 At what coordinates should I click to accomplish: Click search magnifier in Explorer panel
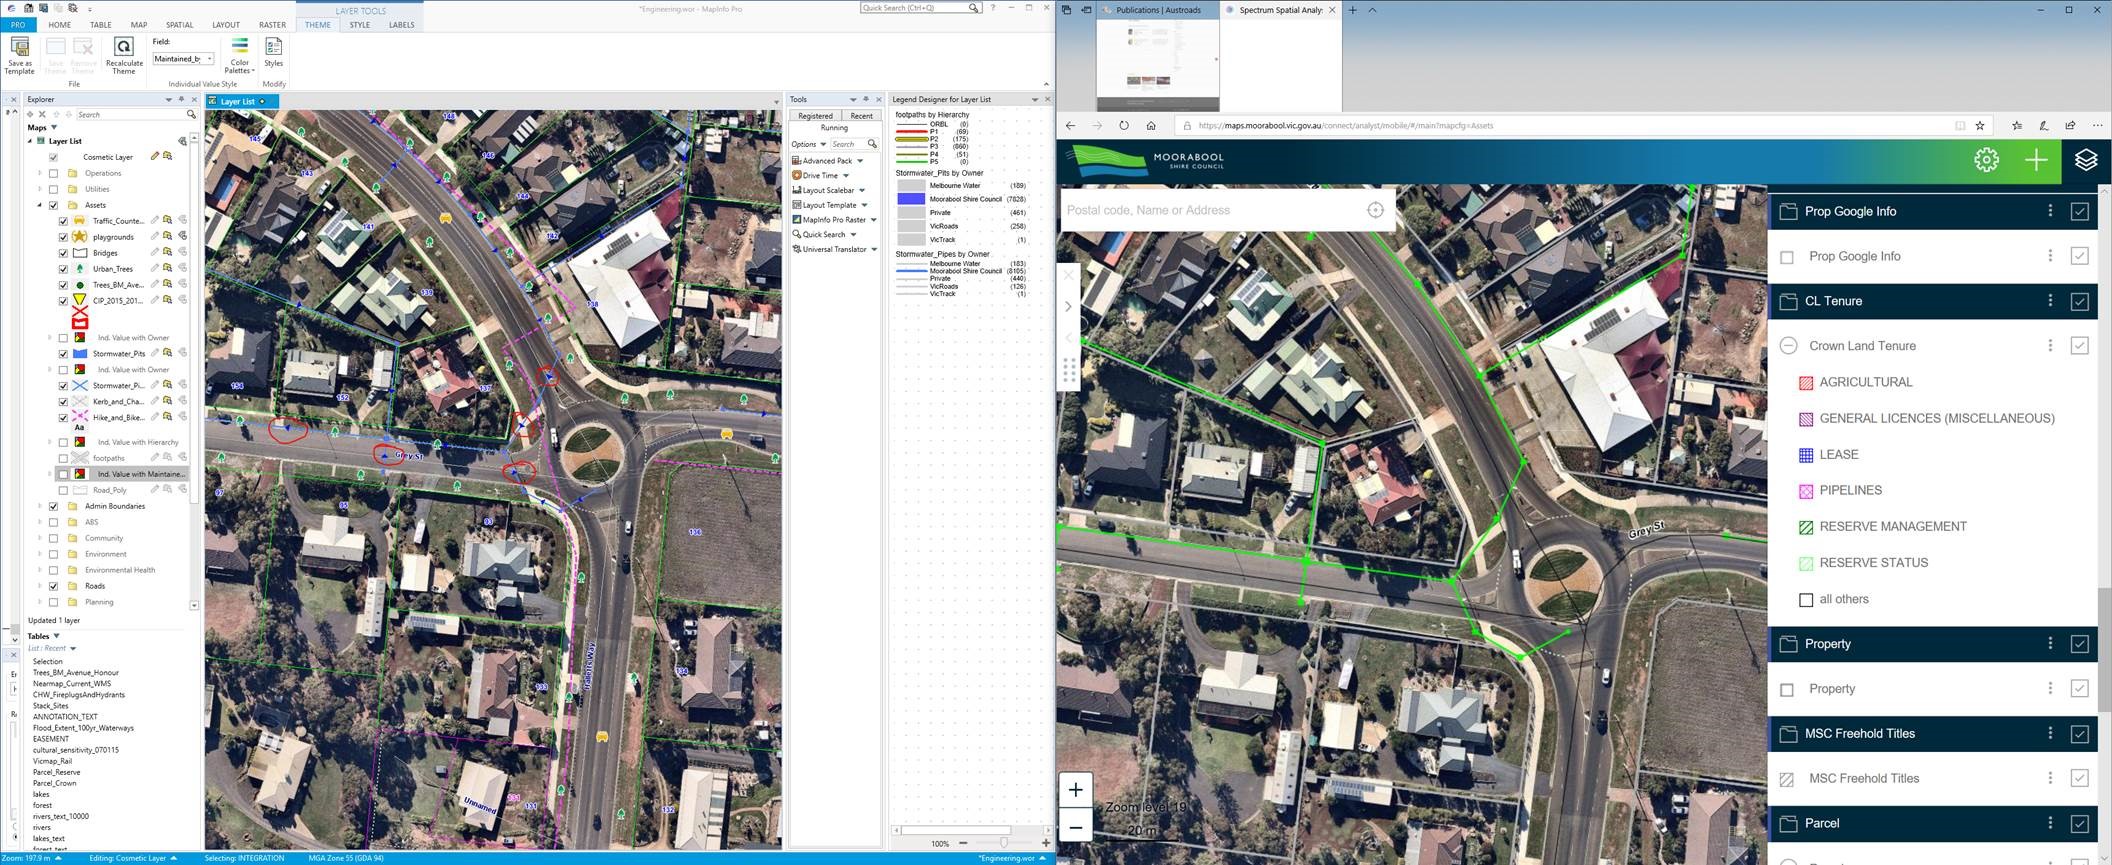tap(191, 114)
